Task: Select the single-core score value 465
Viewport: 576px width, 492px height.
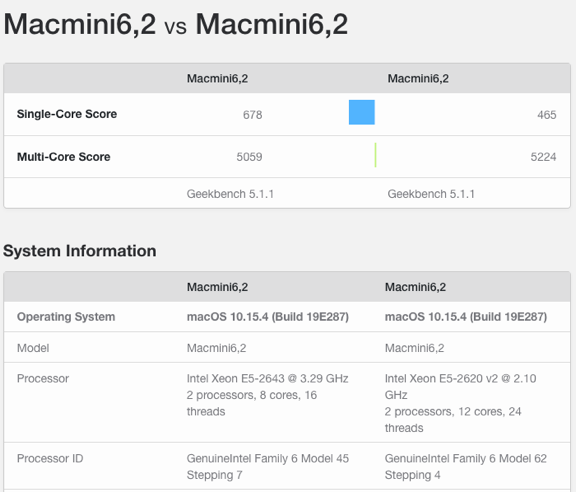Action: tap(547, 115)
